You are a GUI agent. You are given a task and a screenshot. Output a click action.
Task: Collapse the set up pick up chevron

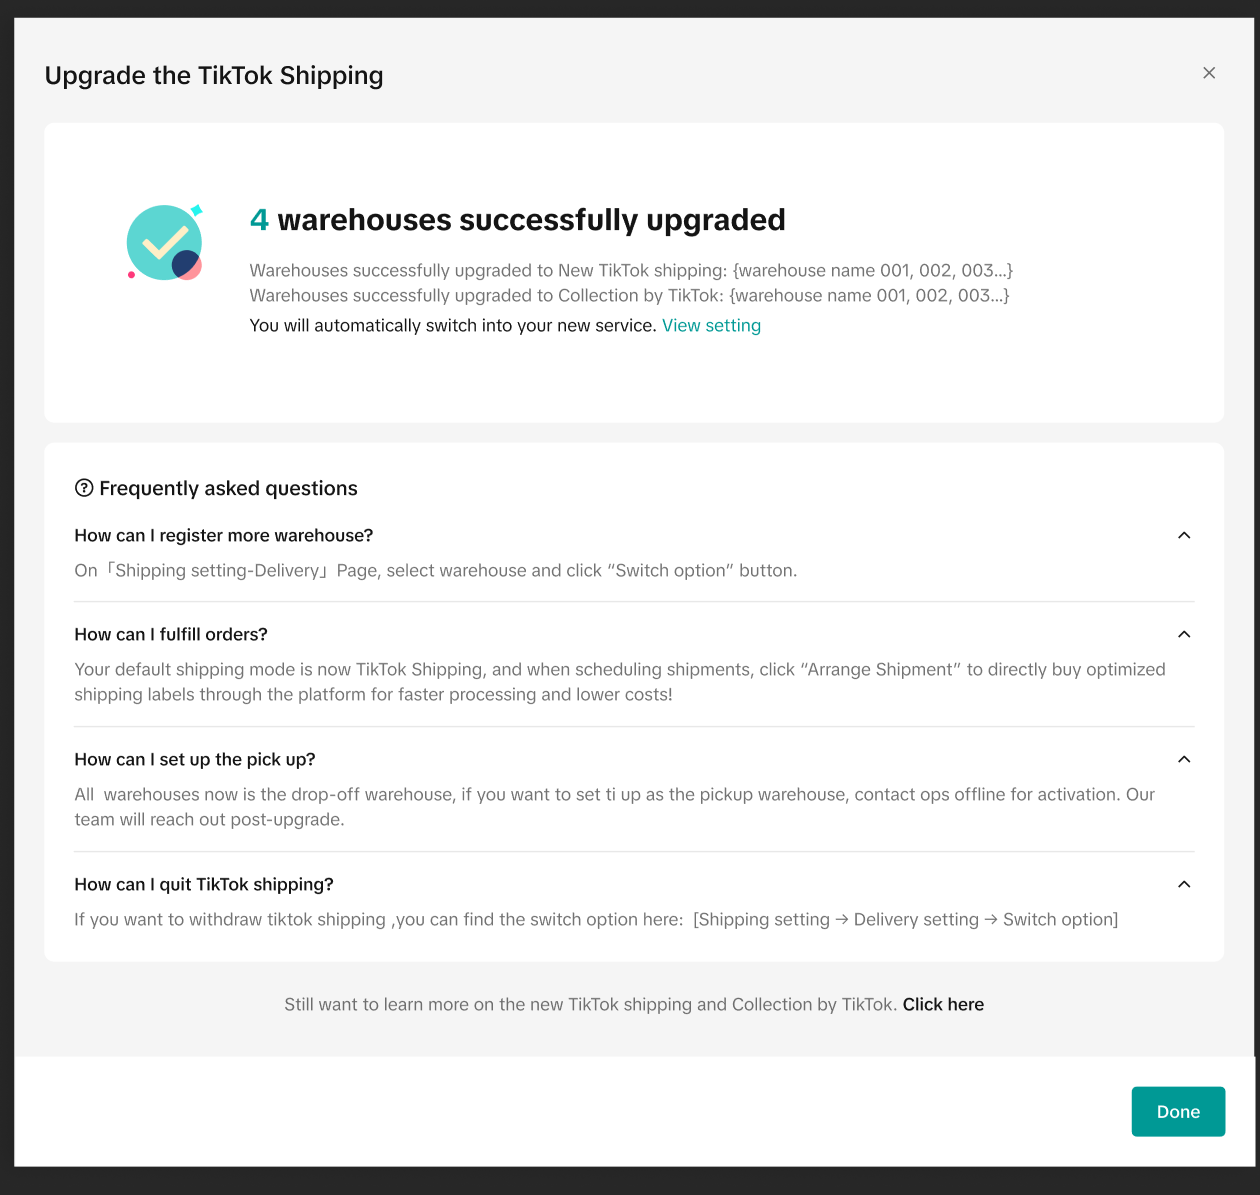coord(1184,759)
